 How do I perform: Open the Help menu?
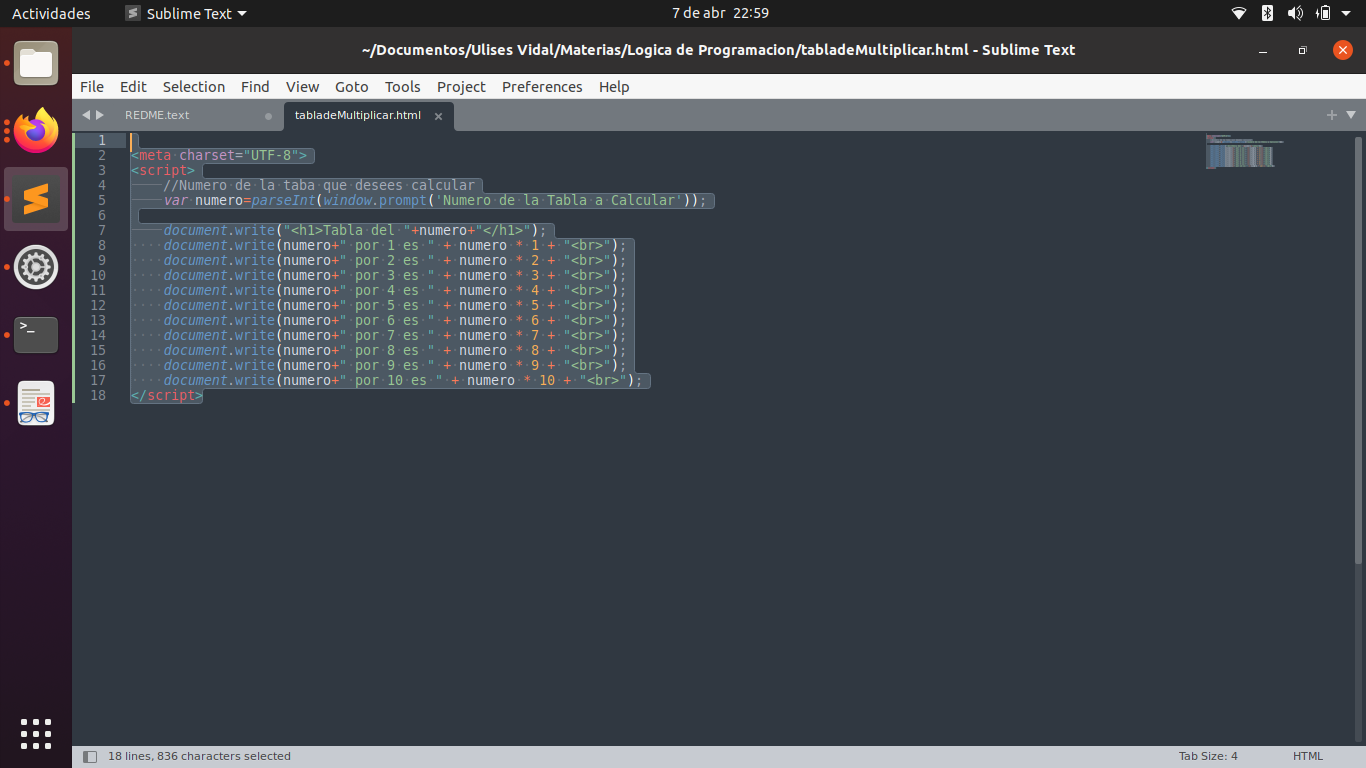click(614, 87)
